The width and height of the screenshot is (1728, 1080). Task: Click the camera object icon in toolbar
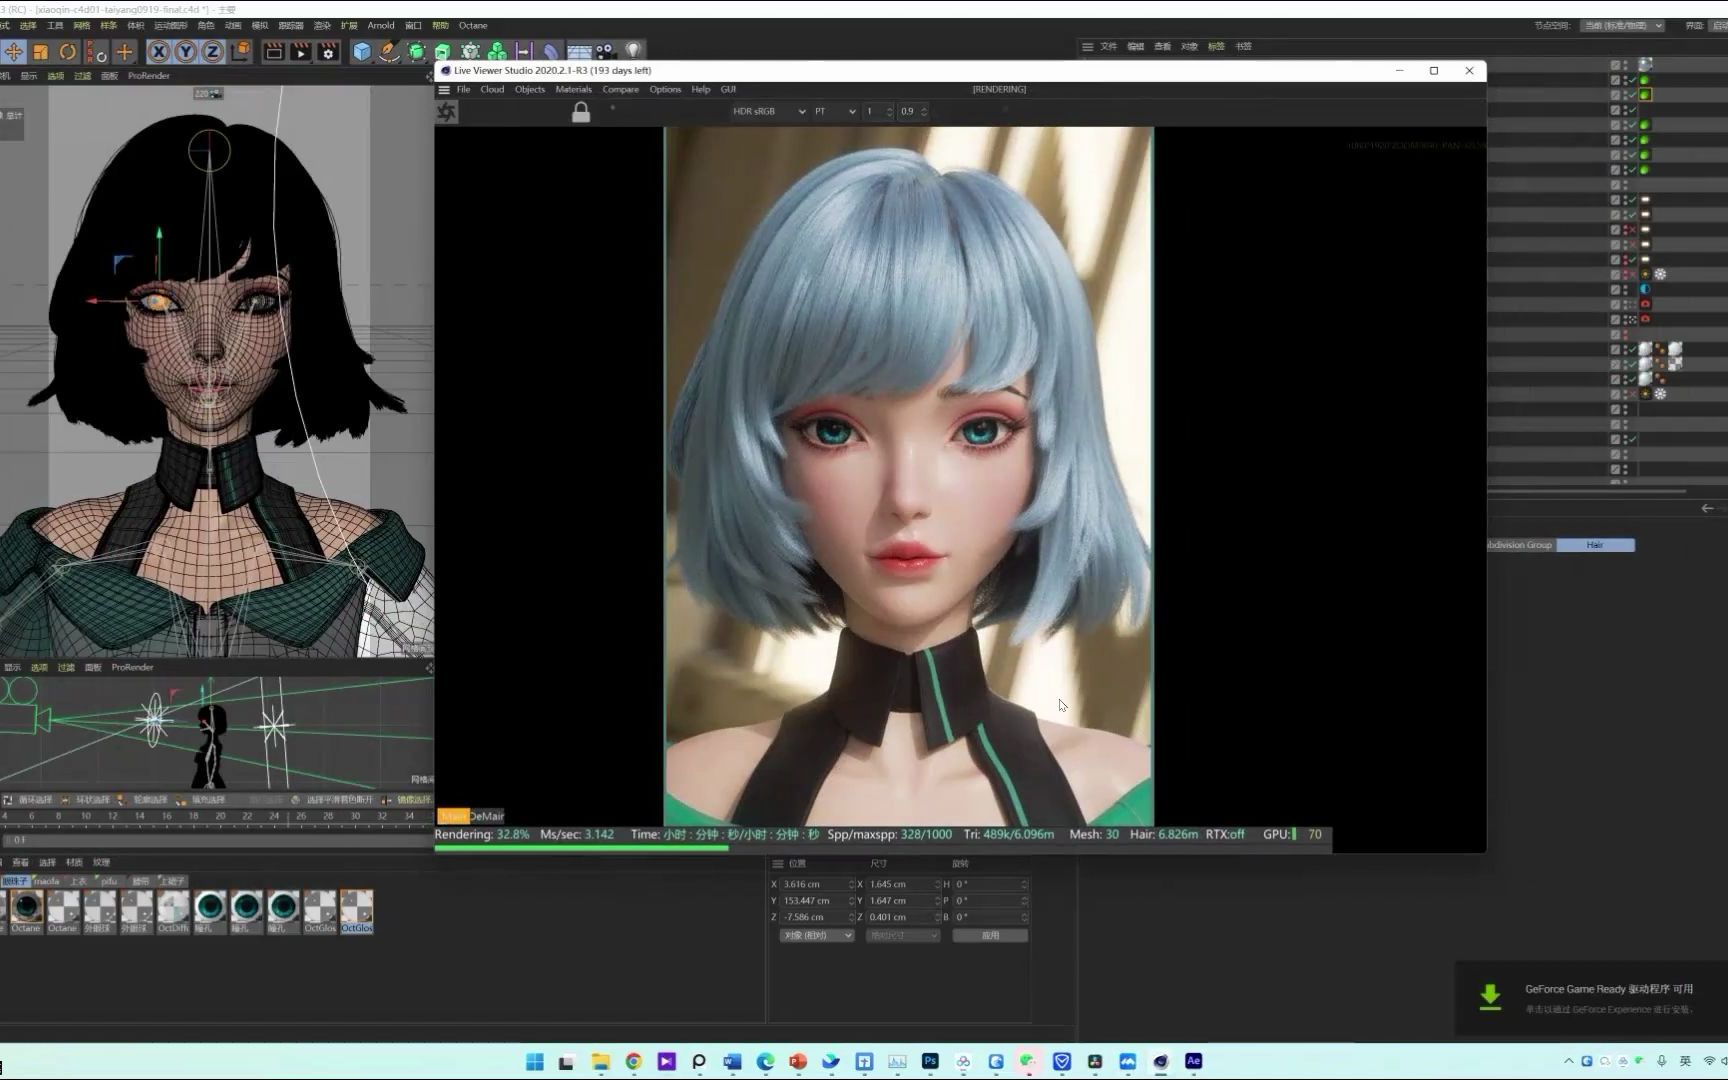click(606, 52)
